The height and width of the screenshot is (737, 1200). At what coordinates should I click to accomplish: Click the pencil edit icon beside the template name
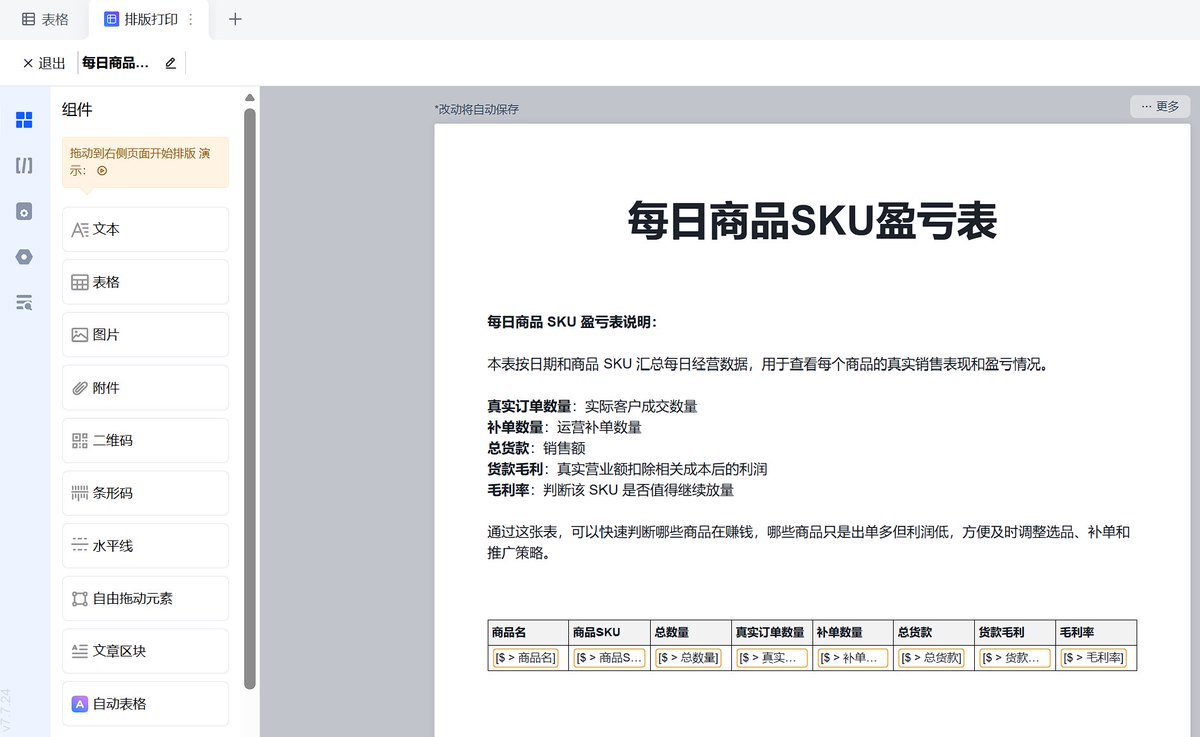(x=170, y=63)
